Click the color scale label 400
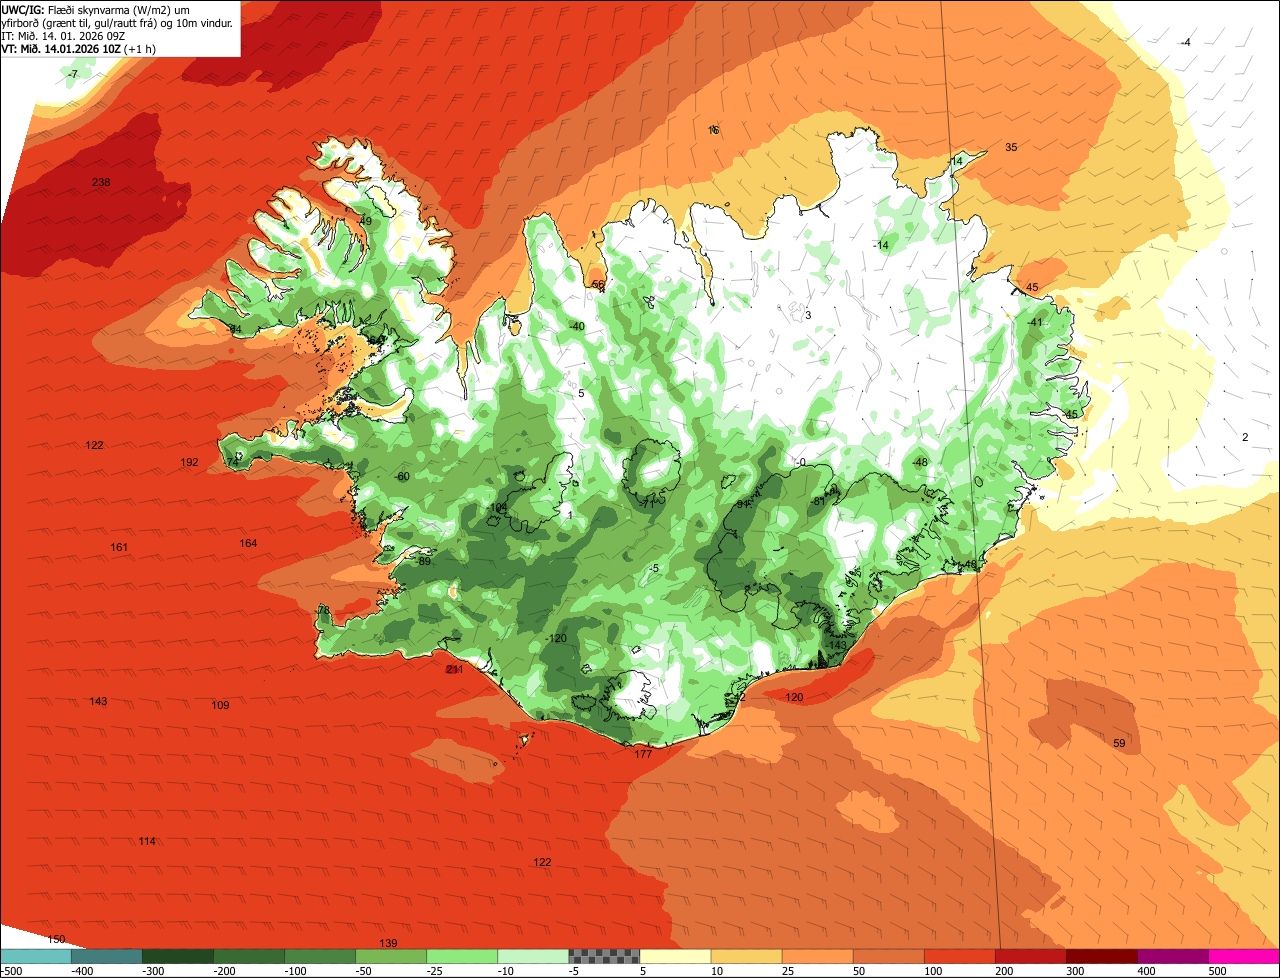Viewport: 1280px width, 978px height. (x=1146, y=971)
